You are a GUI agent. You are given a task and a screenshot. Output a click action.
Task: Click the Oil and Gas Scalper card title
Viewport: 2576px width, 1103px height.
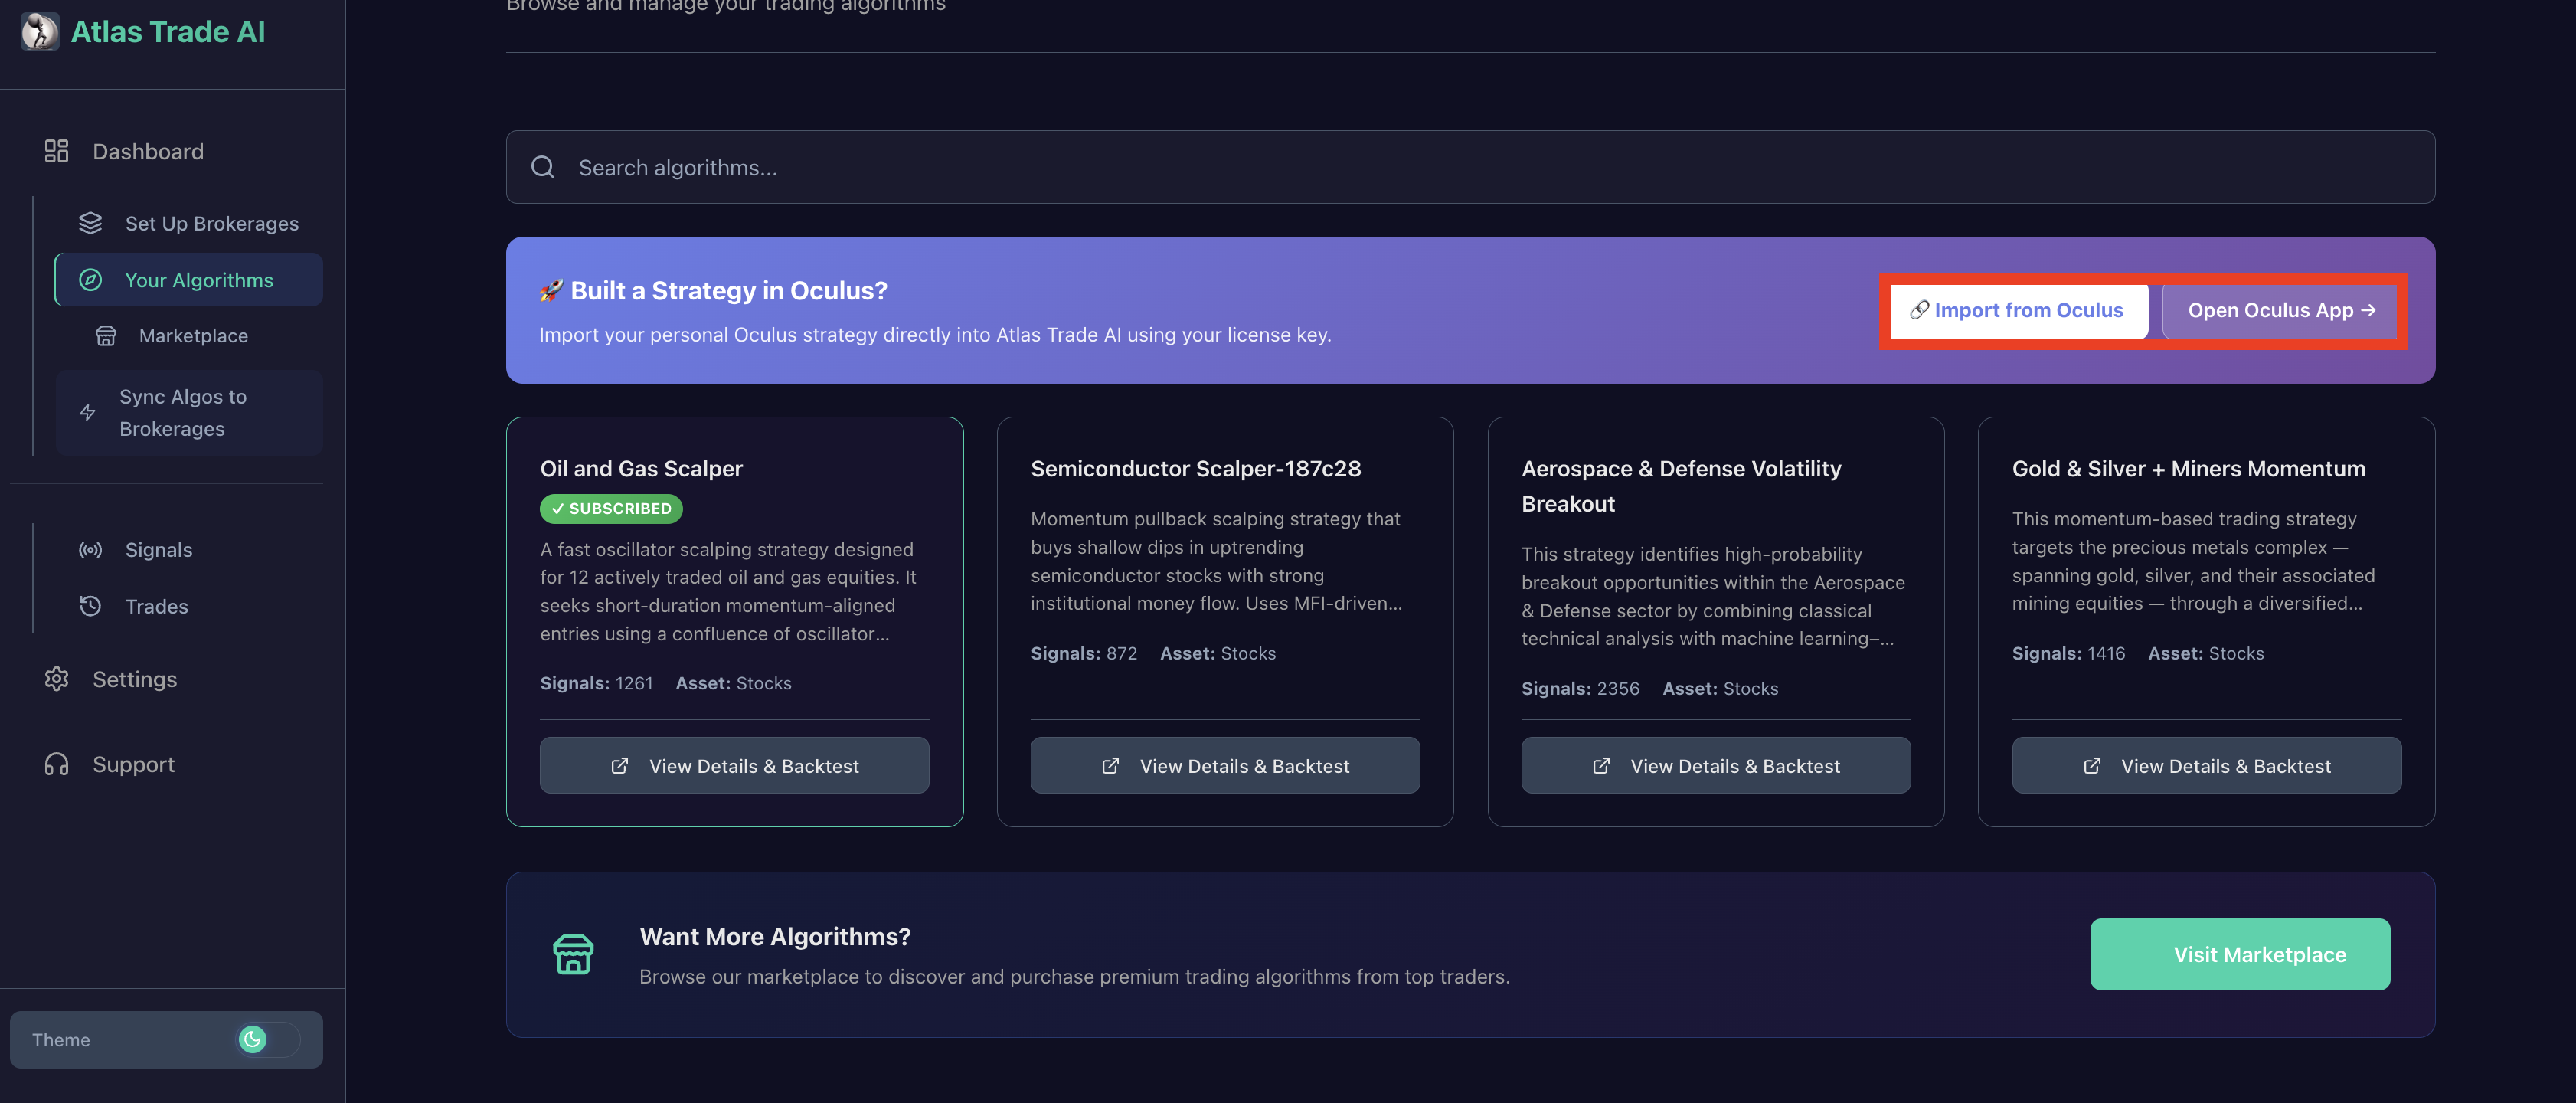tap(641, 468)
